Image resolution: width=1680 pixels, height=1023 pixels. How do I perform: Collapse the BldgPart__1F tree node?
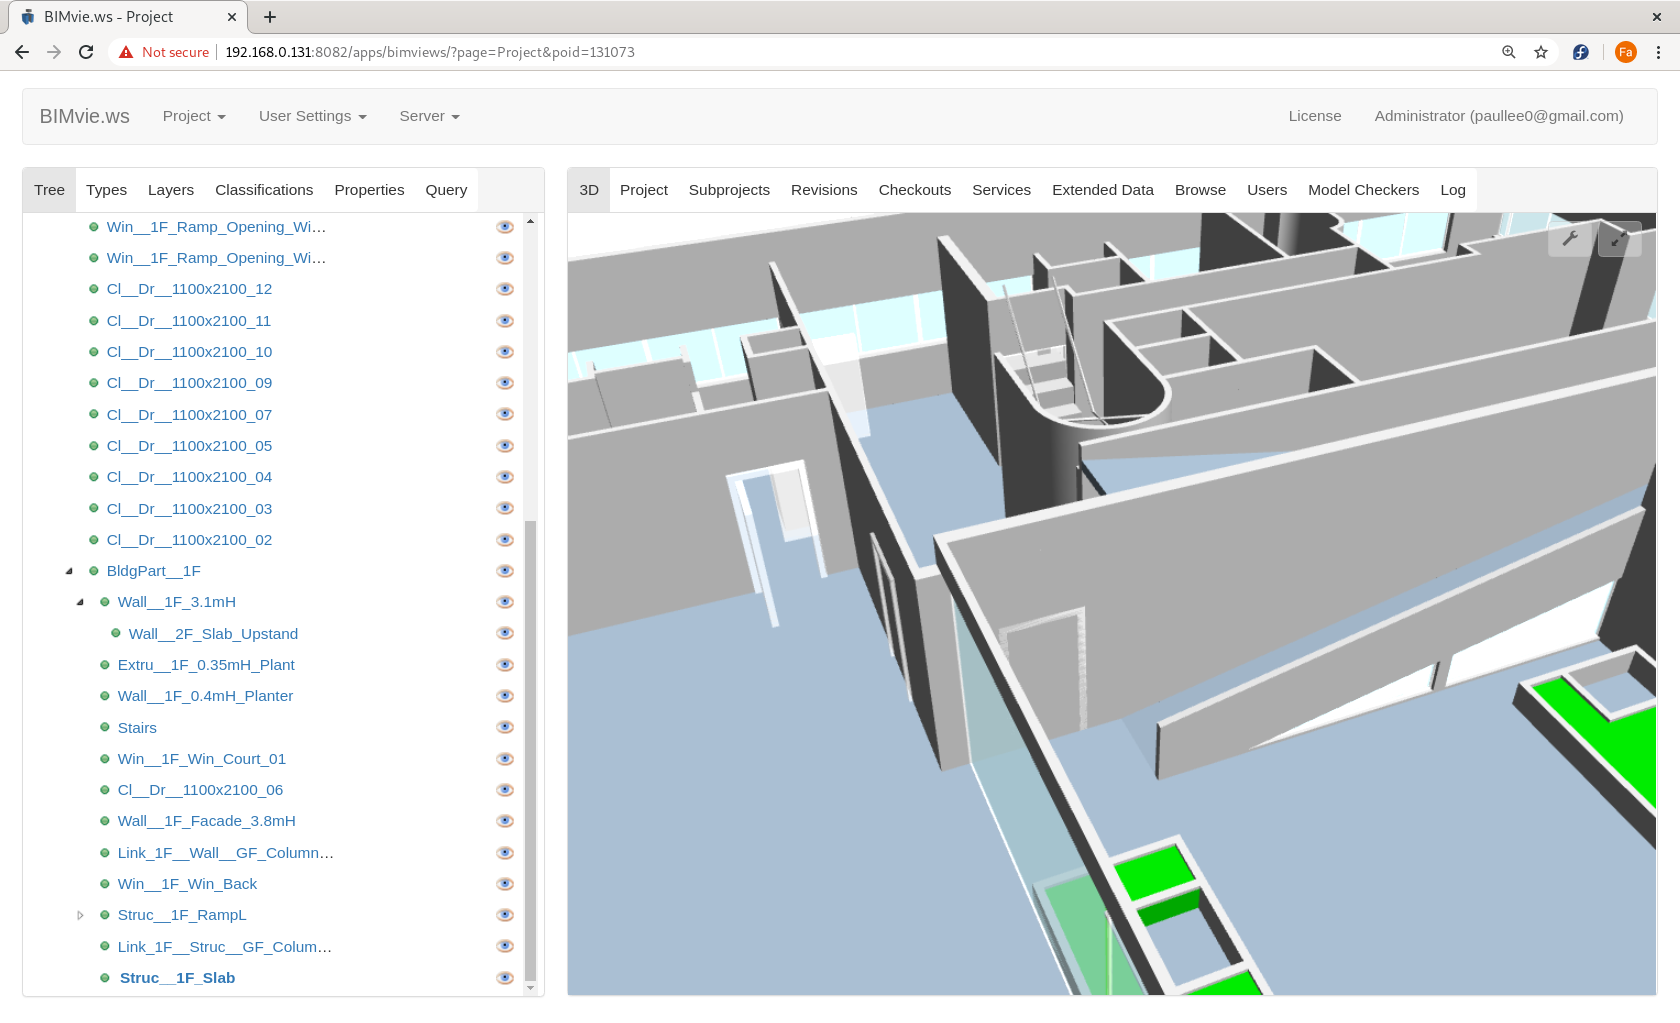pyautogui.click(x=68, y=570)
